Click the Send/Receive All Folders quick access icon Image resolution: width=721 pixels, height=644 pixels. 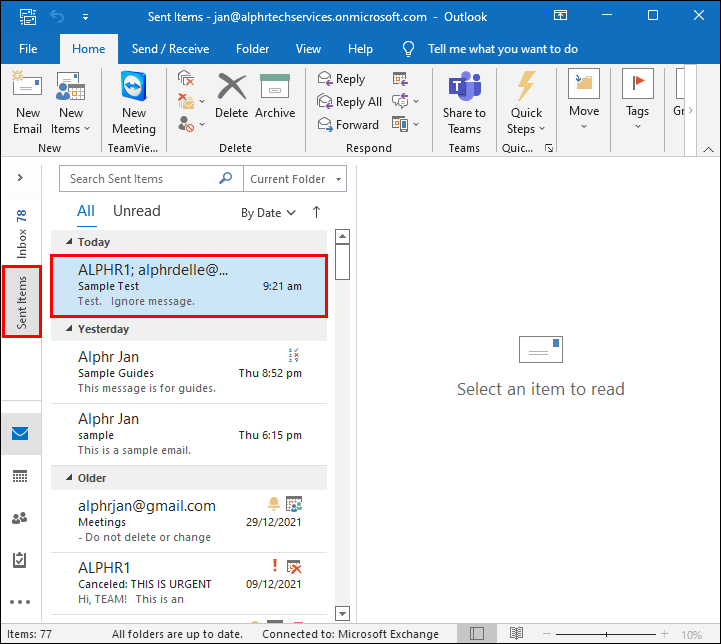(28, 17)
